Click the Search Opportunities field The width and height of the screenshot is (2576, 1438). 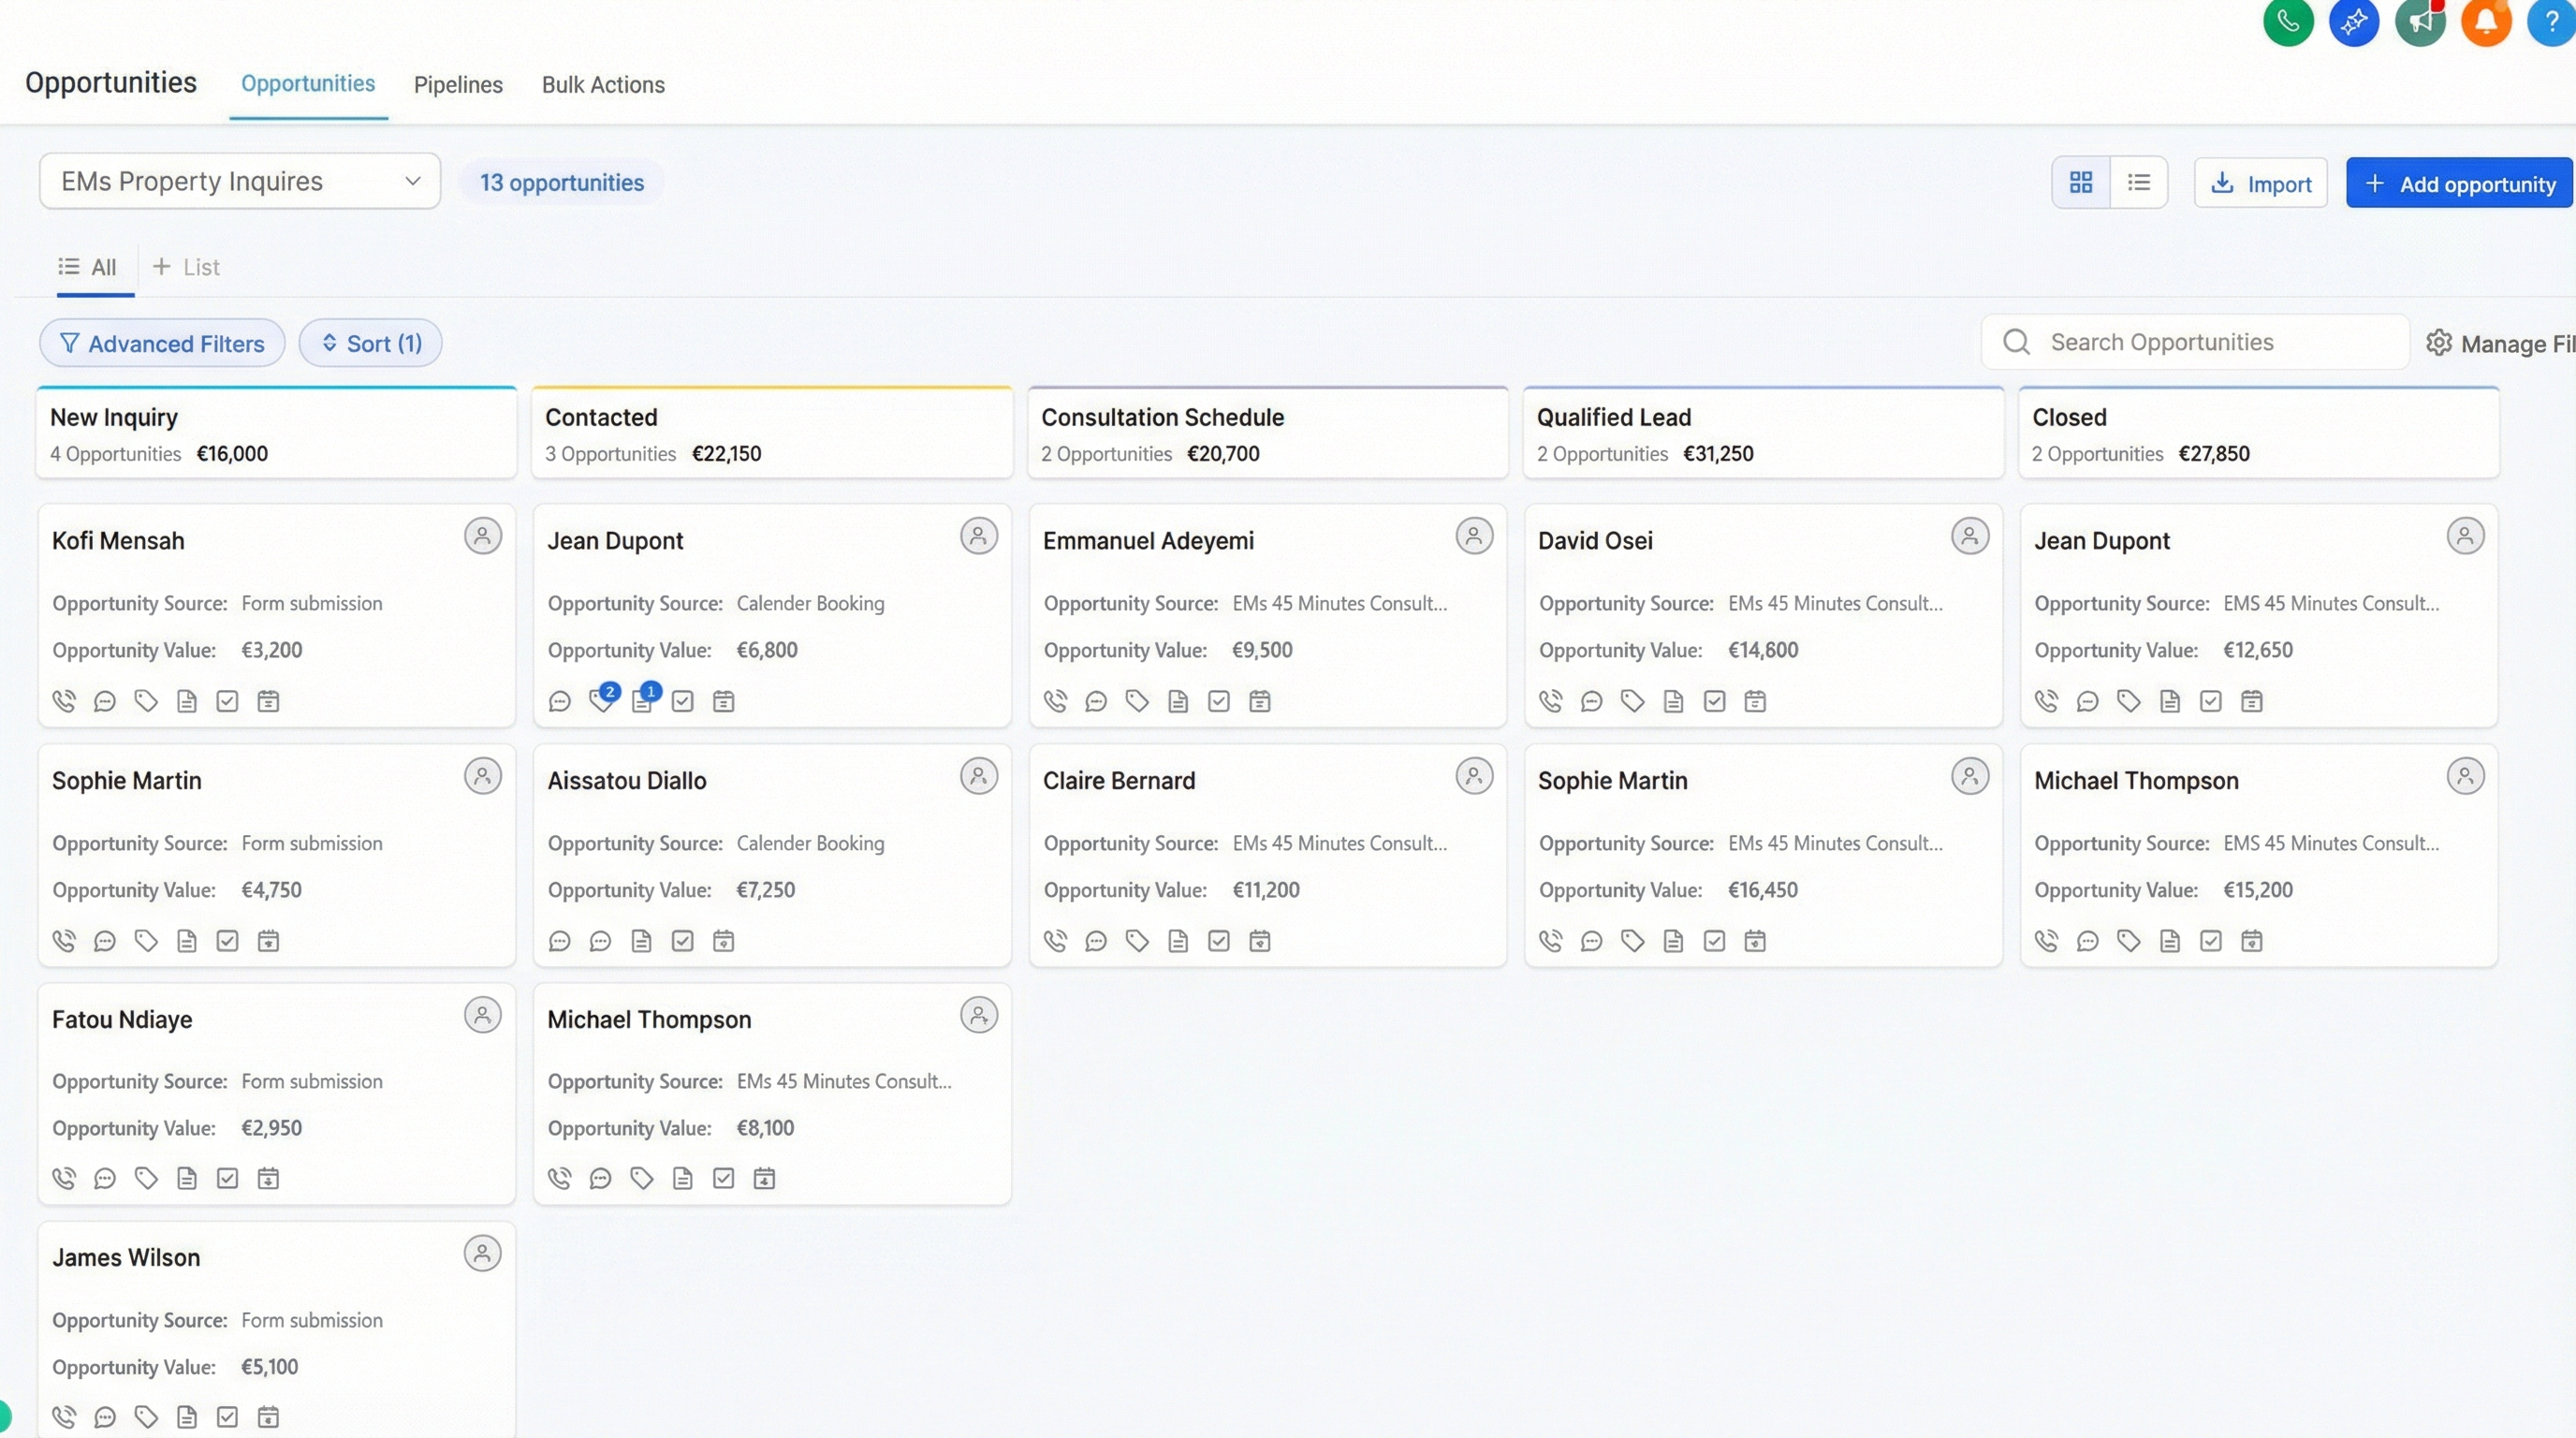coord(2200,342)
